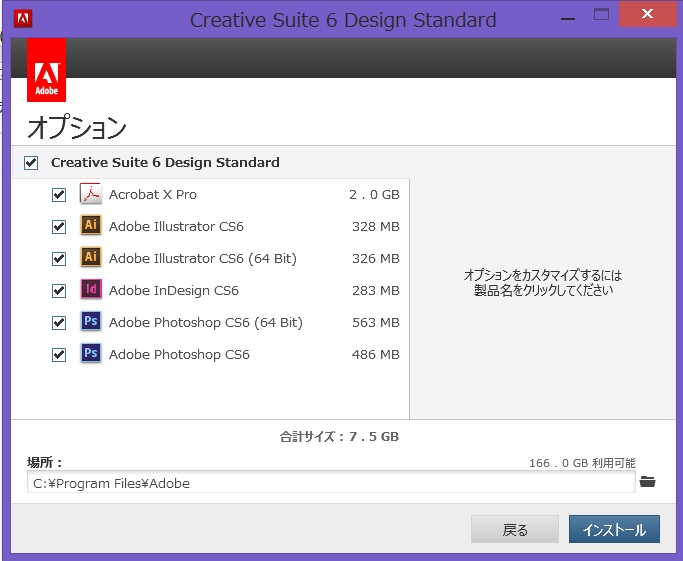The height and width of the screenshot is (561, 683).
Task: Select the Adobe Illustrator CS6 product name
Action: (176, 226)
